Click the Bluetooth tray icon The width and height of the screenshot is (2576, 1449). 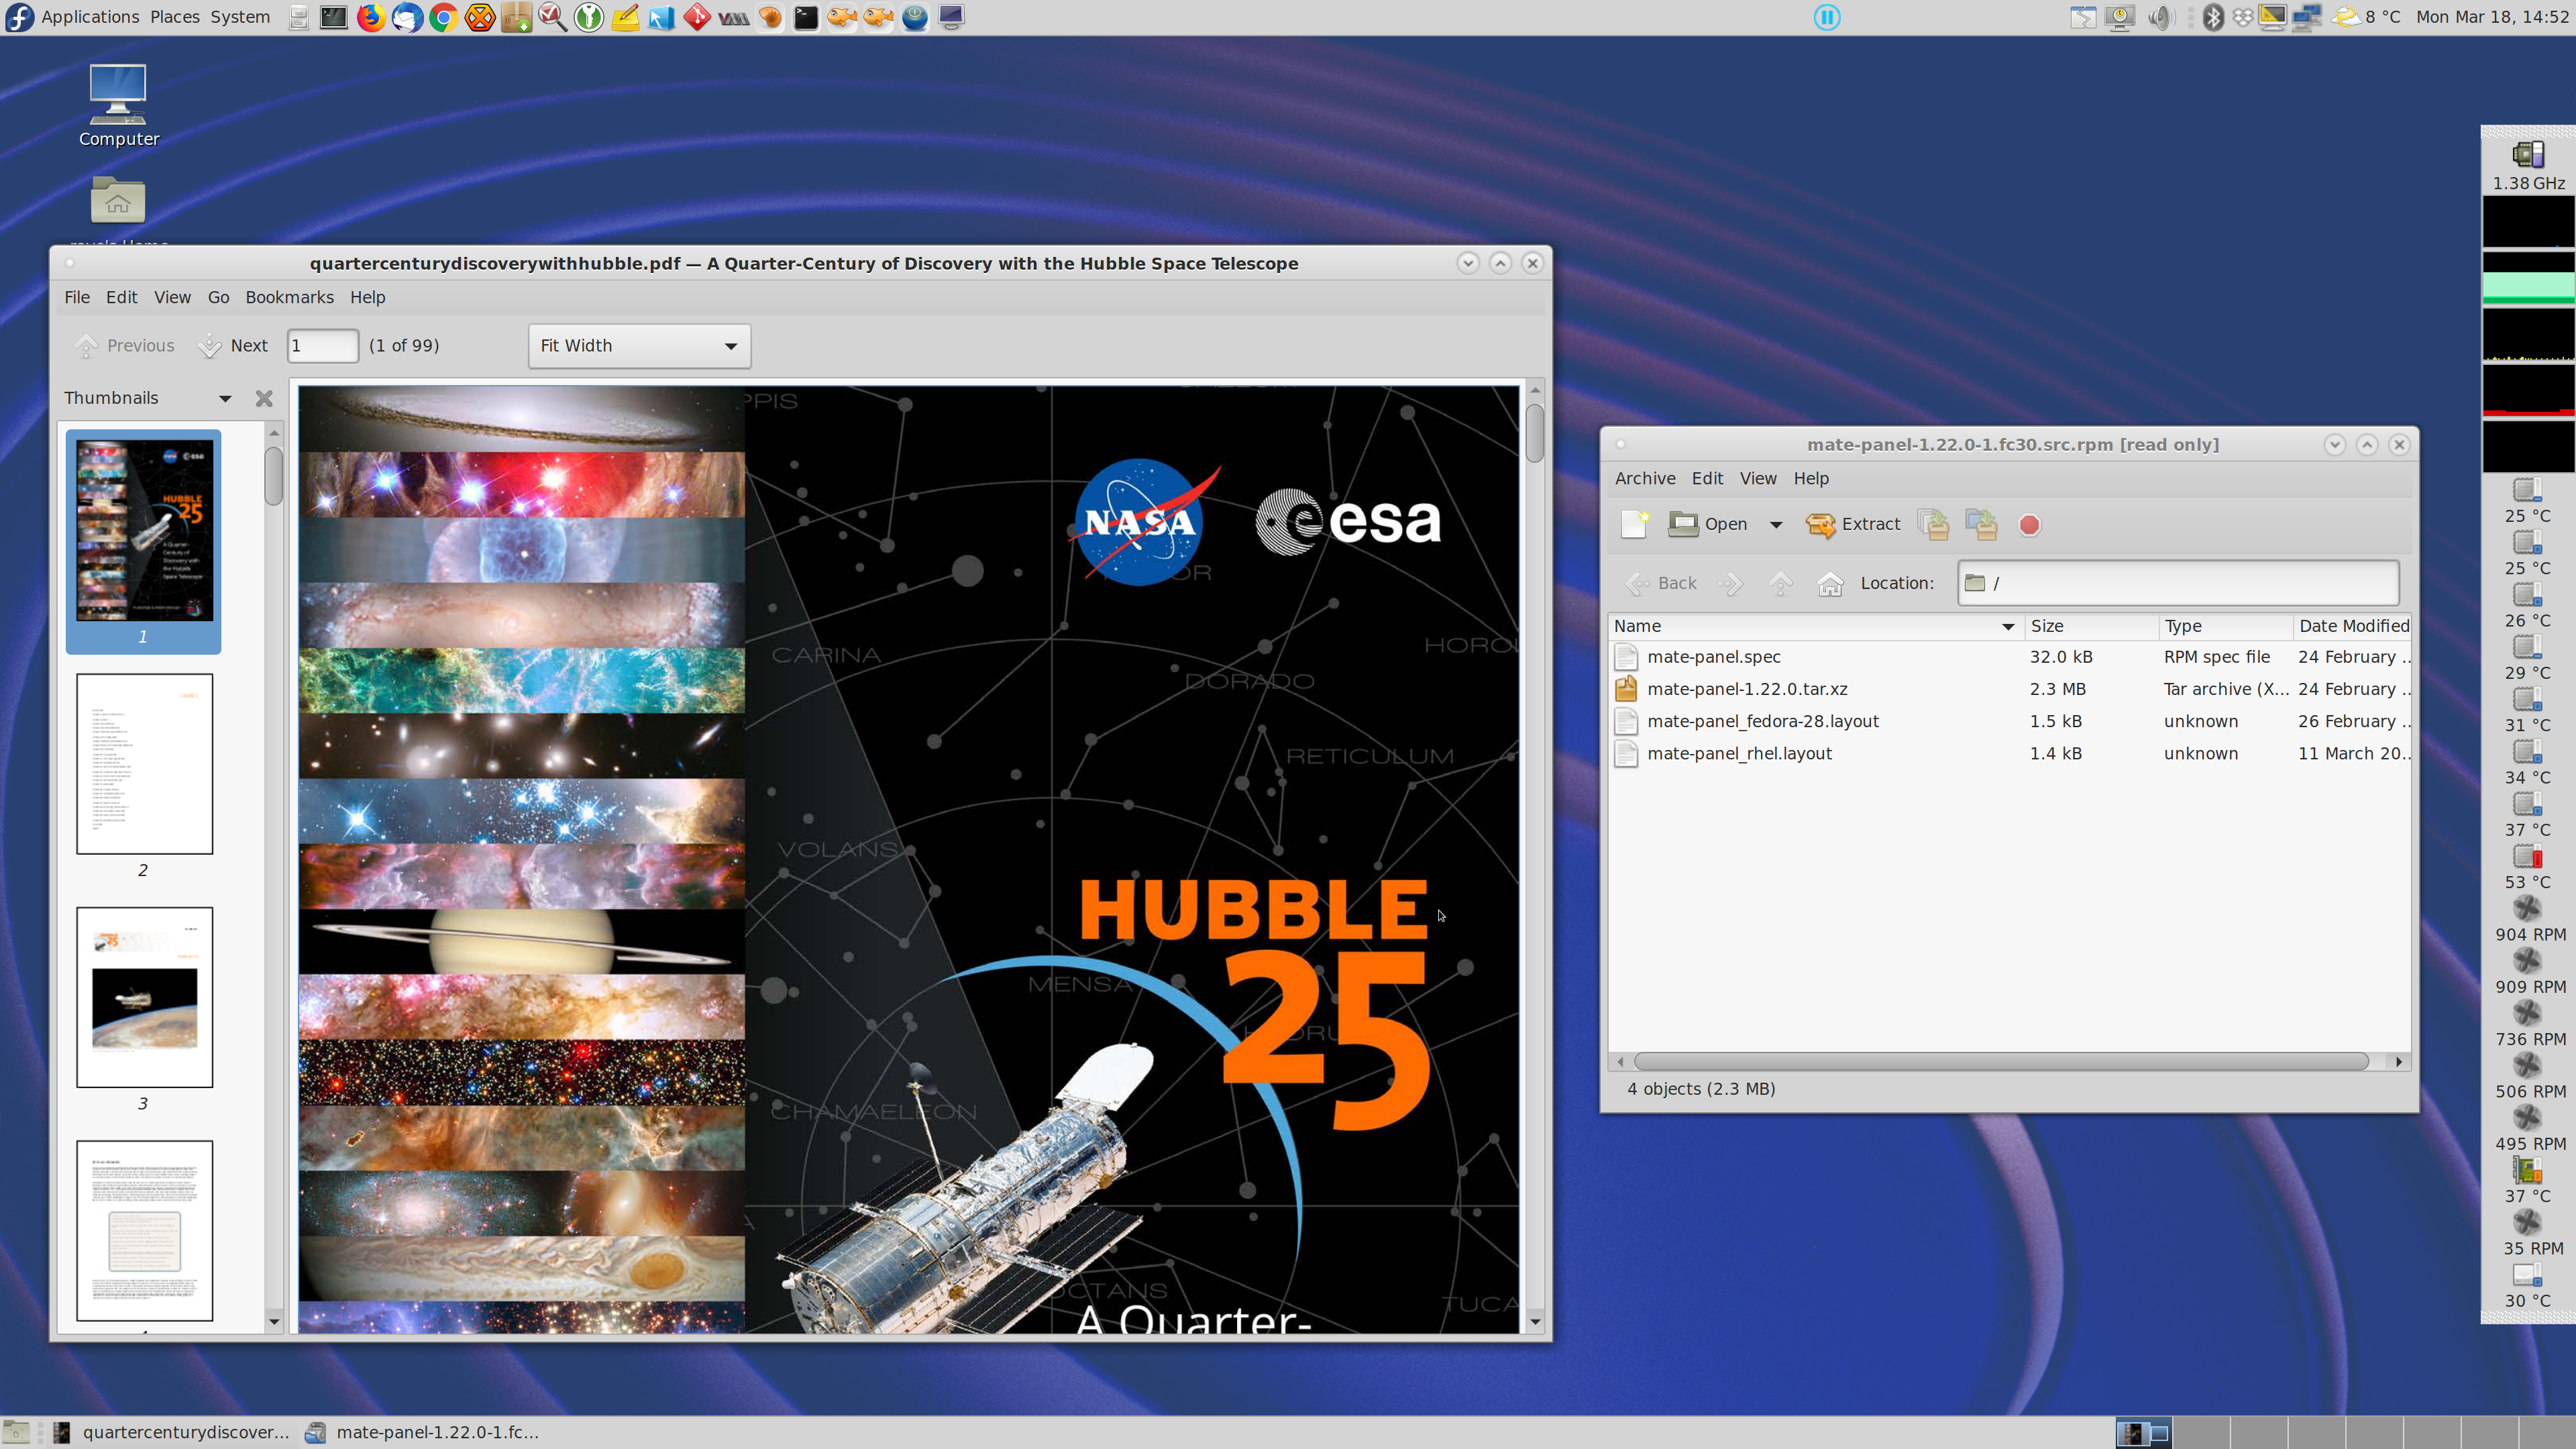[x=2213, y=17]
